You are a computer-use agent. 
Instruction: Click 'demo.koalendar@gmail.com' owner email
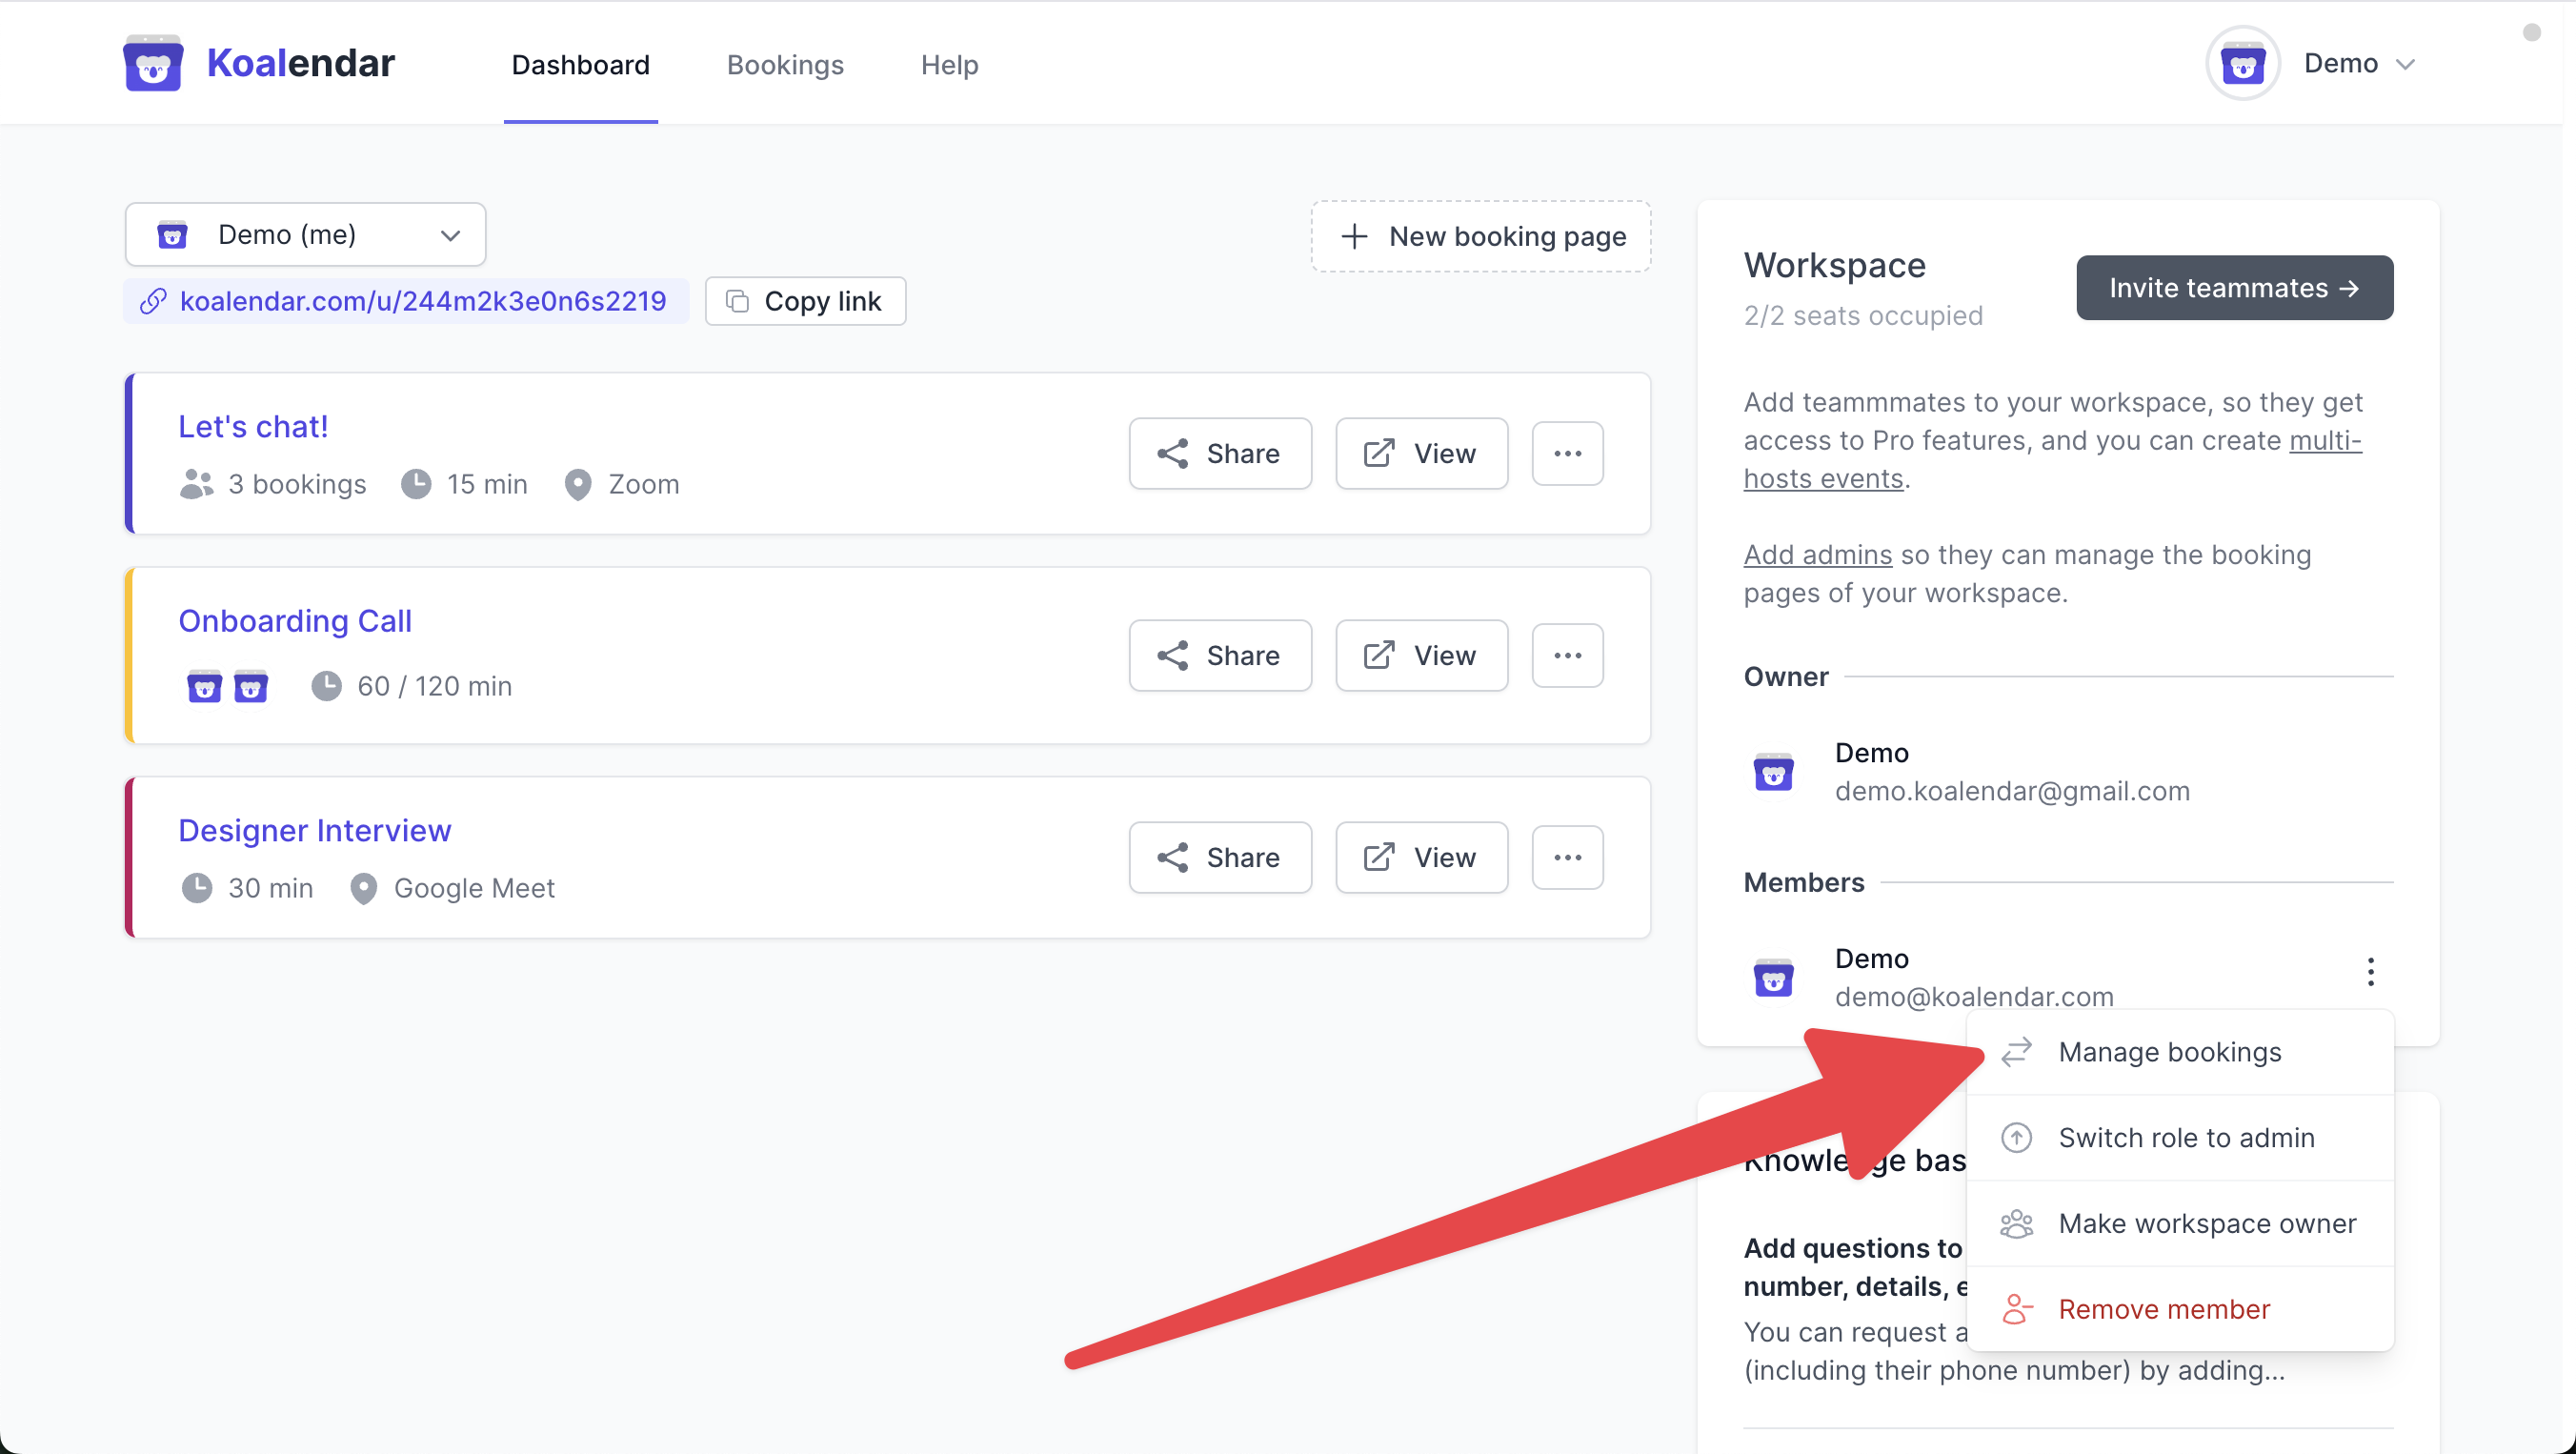pyautogui.click(x=2012, y=791)
